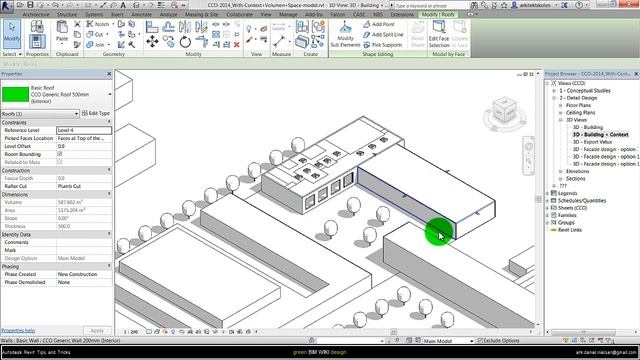Click the Mirror Draw Axis icon

201,27
